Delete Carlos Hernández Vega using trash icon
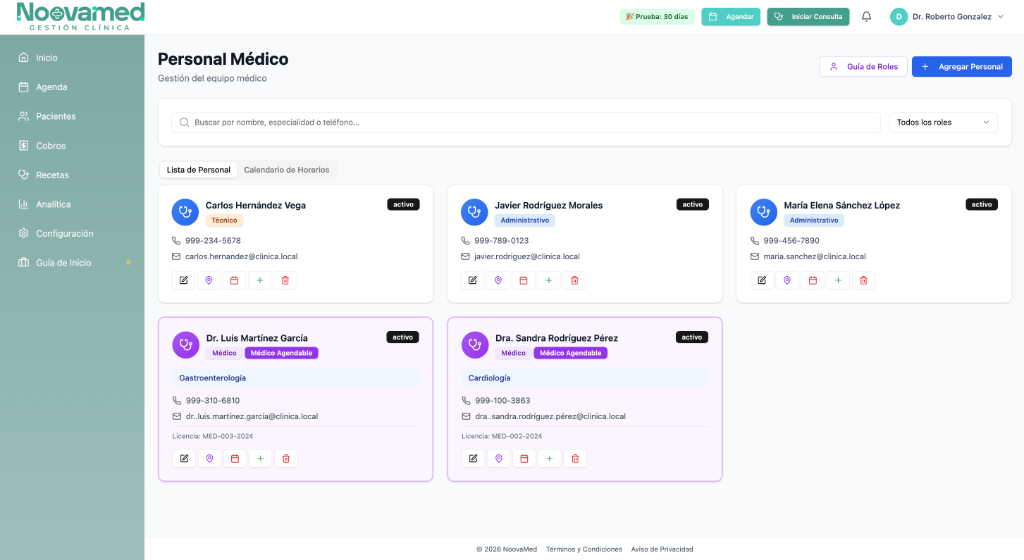 [285, 281]
